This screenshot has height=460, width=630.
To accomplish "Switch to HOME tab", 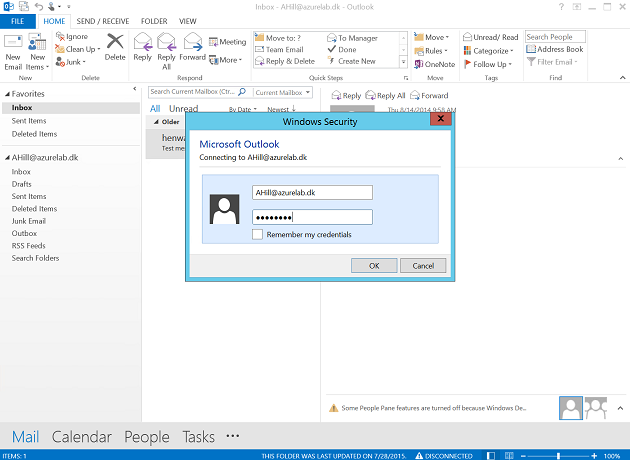I will (54, 21).
